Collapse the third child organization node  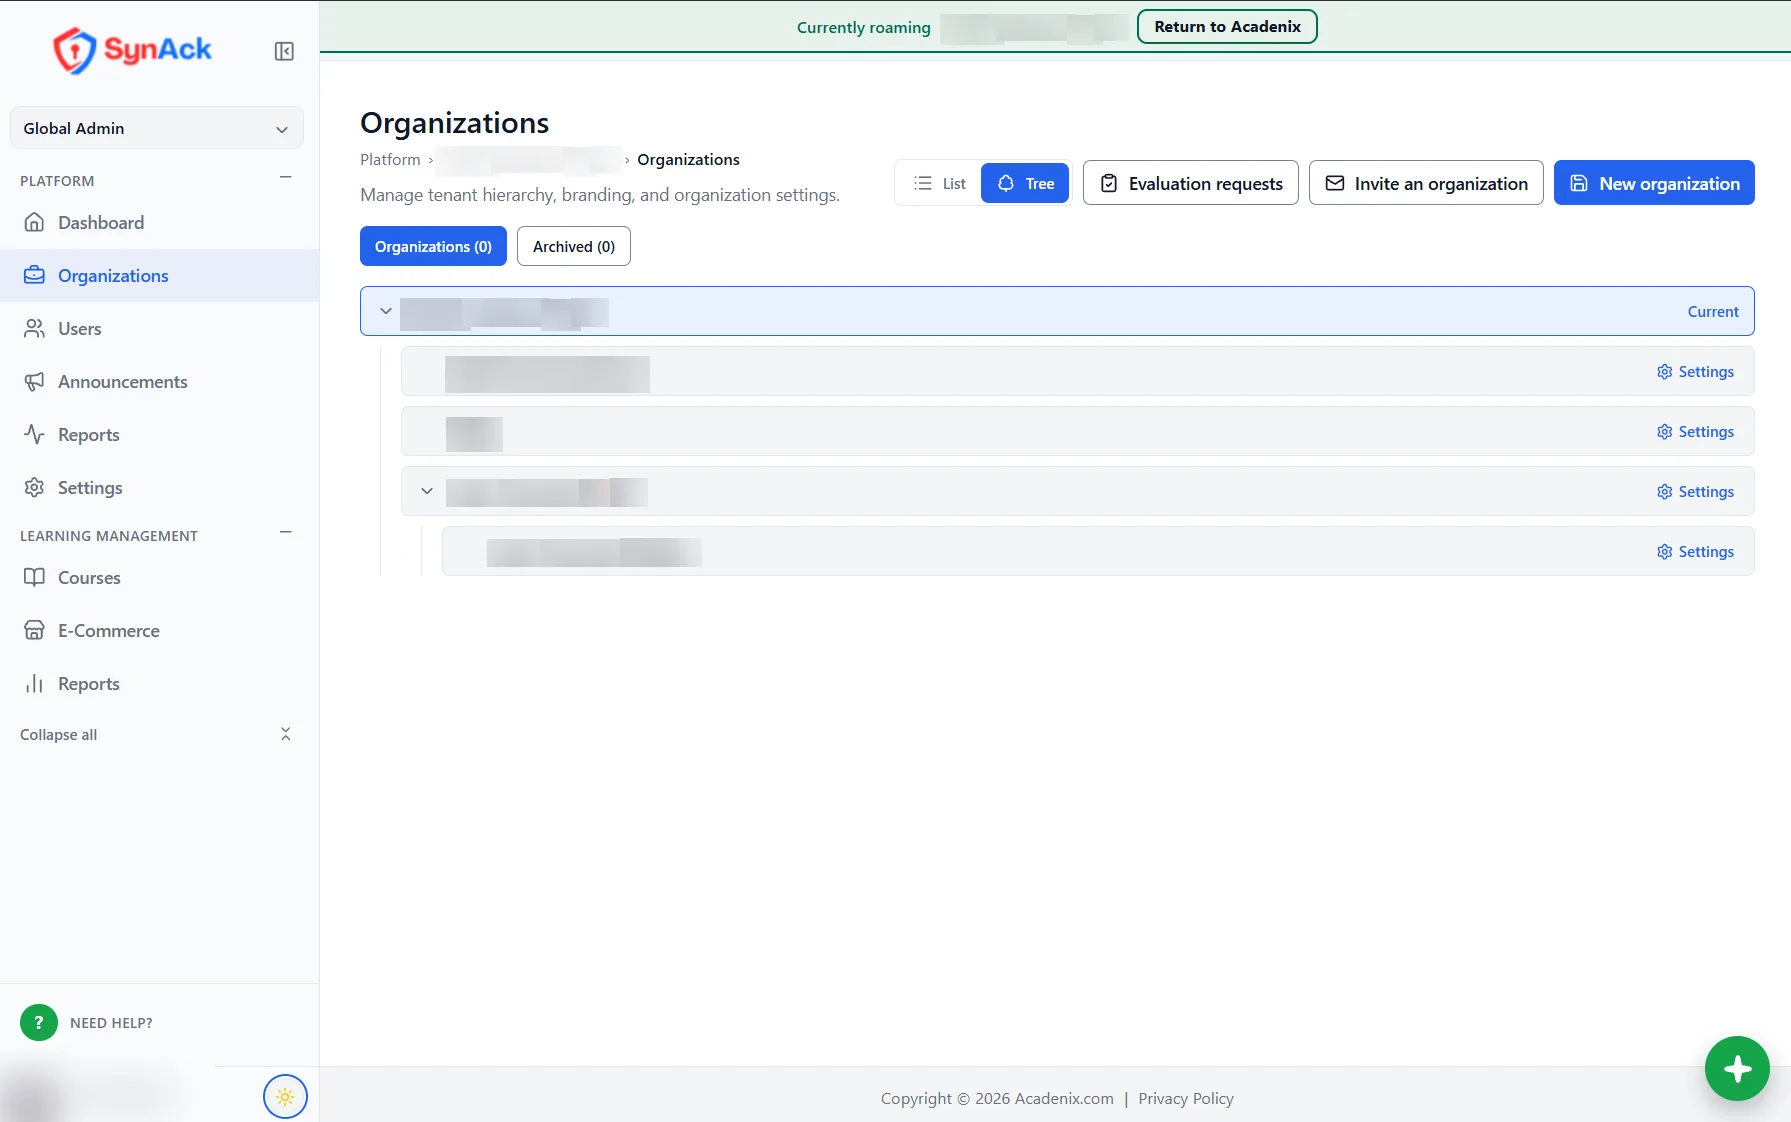click(426, 491)
